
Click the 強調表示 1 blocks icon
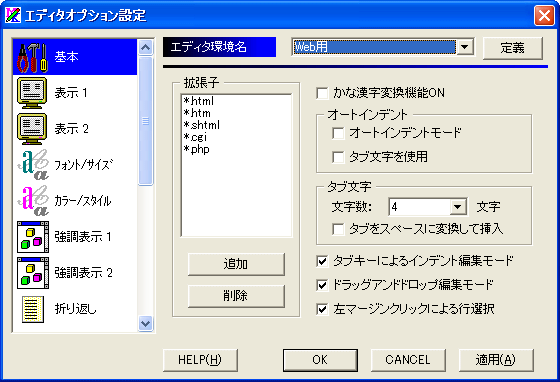33,237
